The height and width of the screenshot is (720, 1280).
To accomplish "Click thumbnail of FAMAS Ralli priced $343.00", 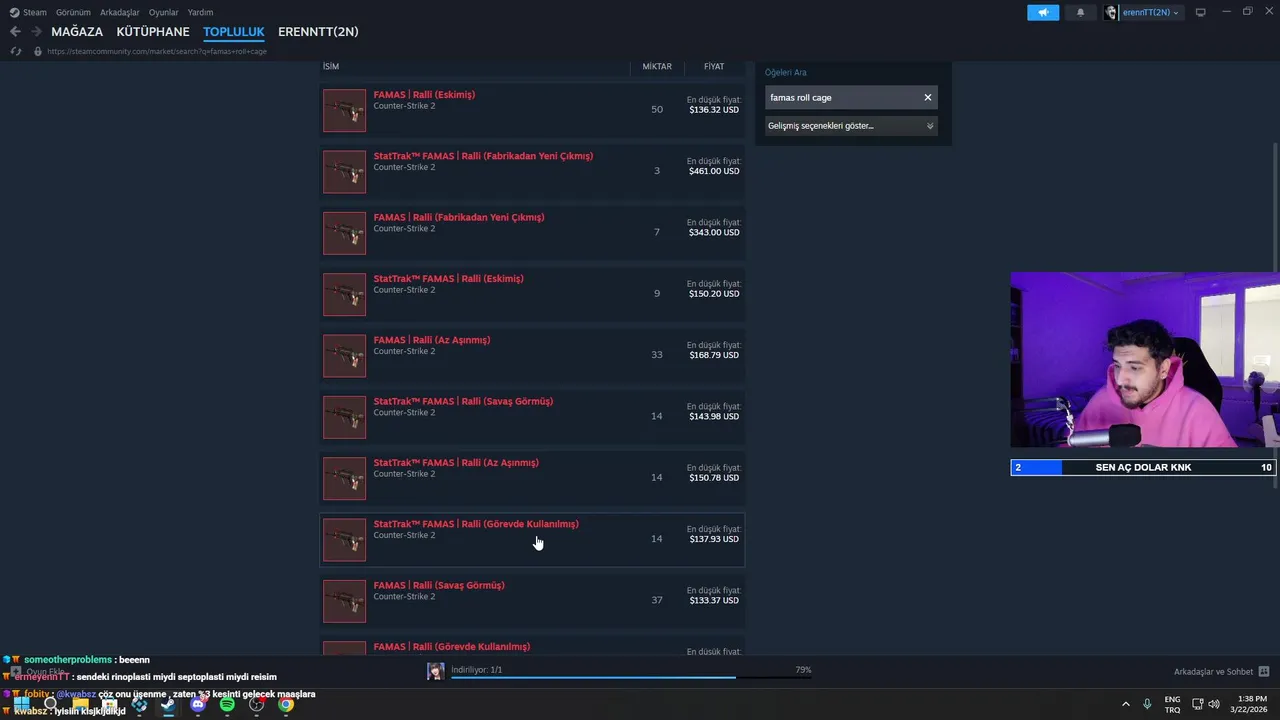I will [x=344, y=233].
